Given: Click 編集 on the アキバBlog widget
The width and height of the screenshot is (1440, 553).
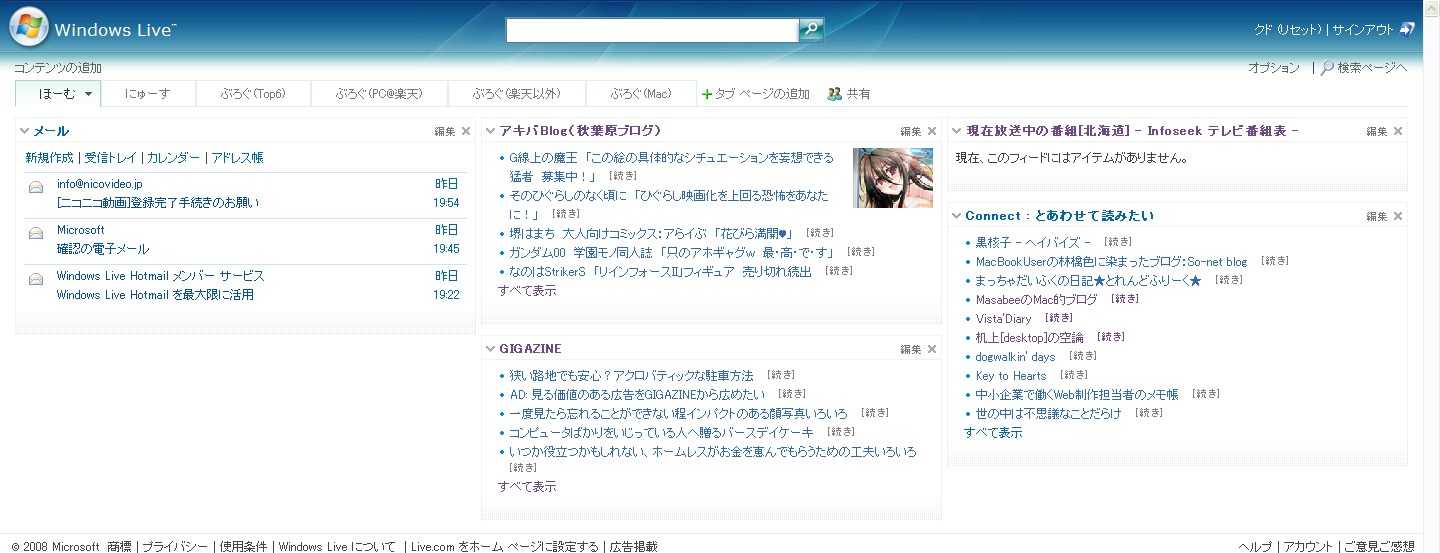Looking at the screenshot, I should pos(911,131).
